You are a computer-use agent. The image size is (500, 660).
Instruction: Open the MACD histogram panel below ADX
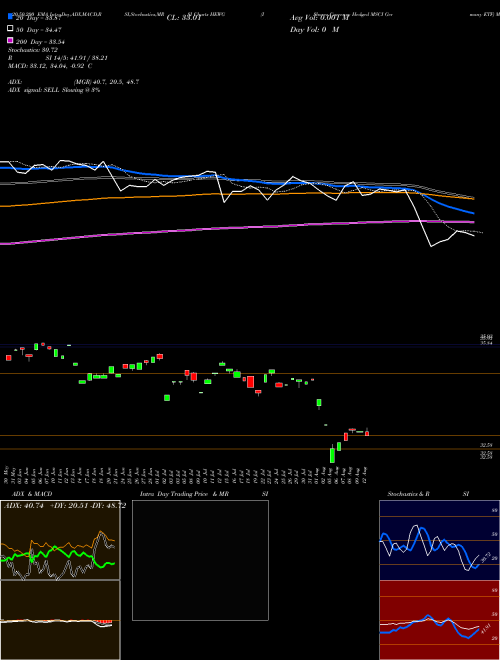[60, 620]
